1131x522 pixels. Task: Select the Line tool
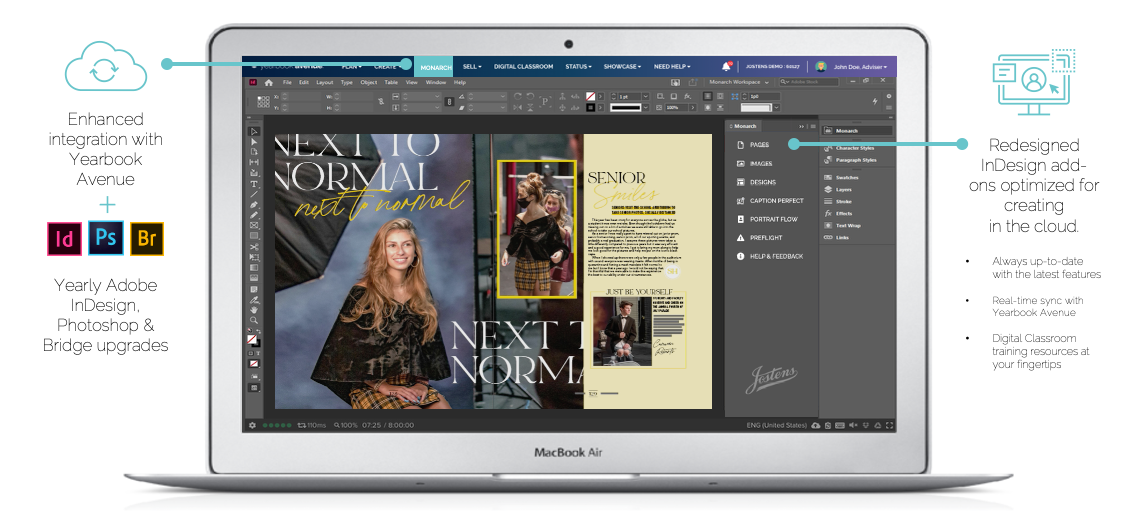(254, 194)
